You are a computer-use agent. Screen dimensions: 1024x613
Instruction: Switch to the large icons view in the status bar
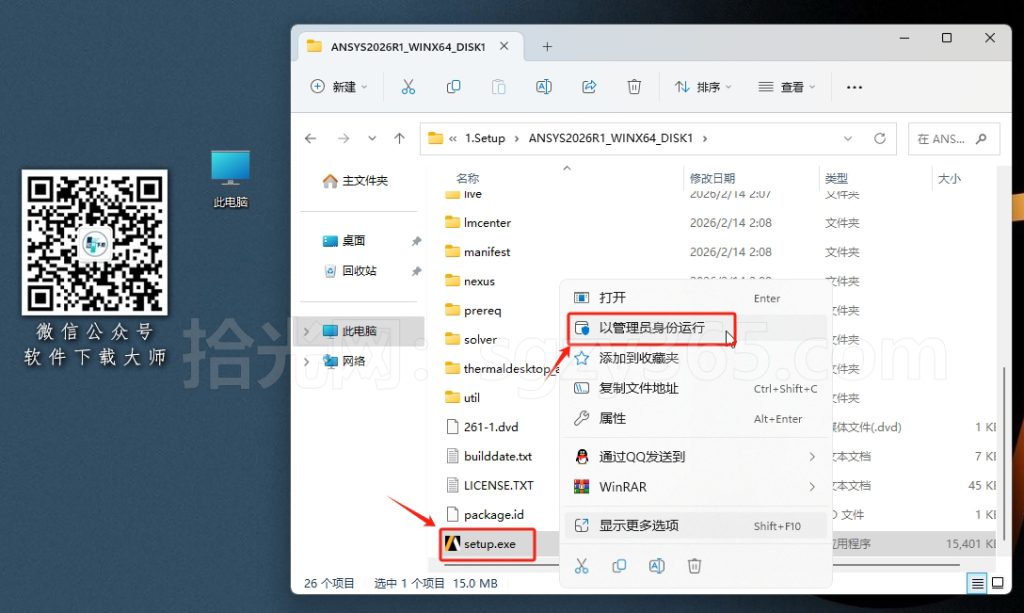click(998, 583)
